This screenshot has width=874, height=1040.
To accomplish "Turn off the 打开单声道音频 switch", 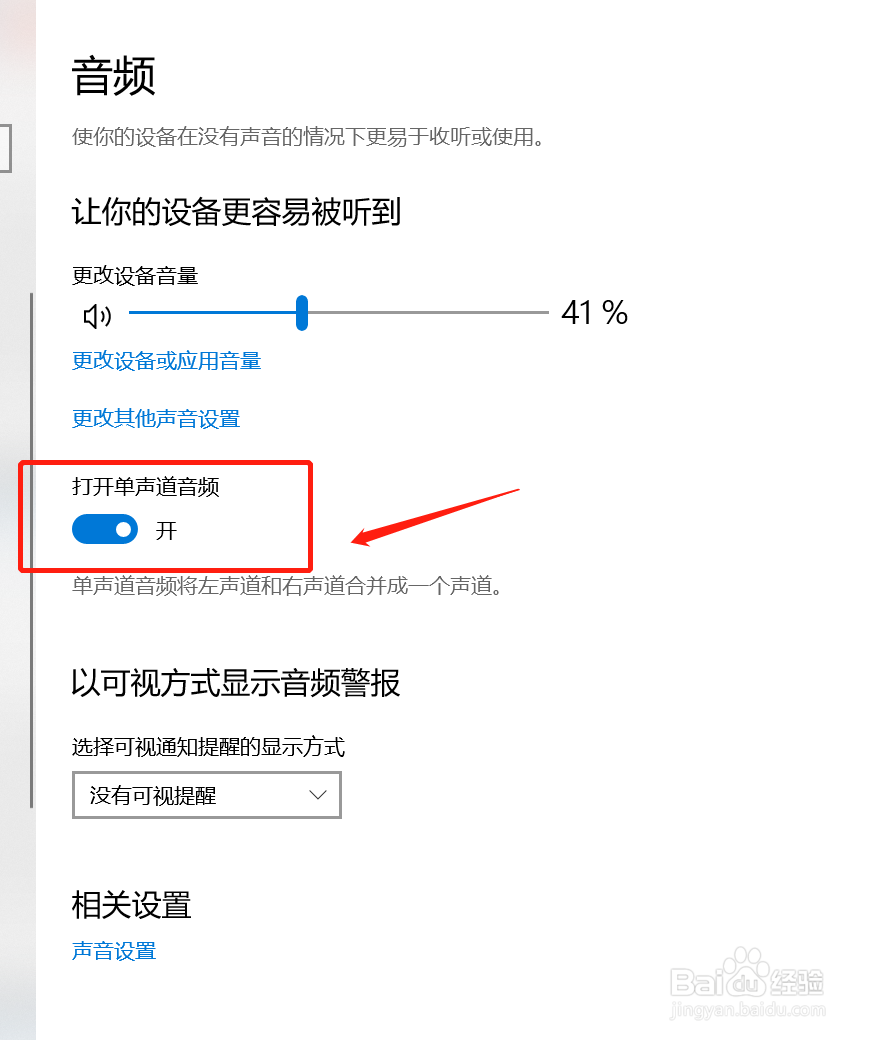I will (x=105, y=529).
